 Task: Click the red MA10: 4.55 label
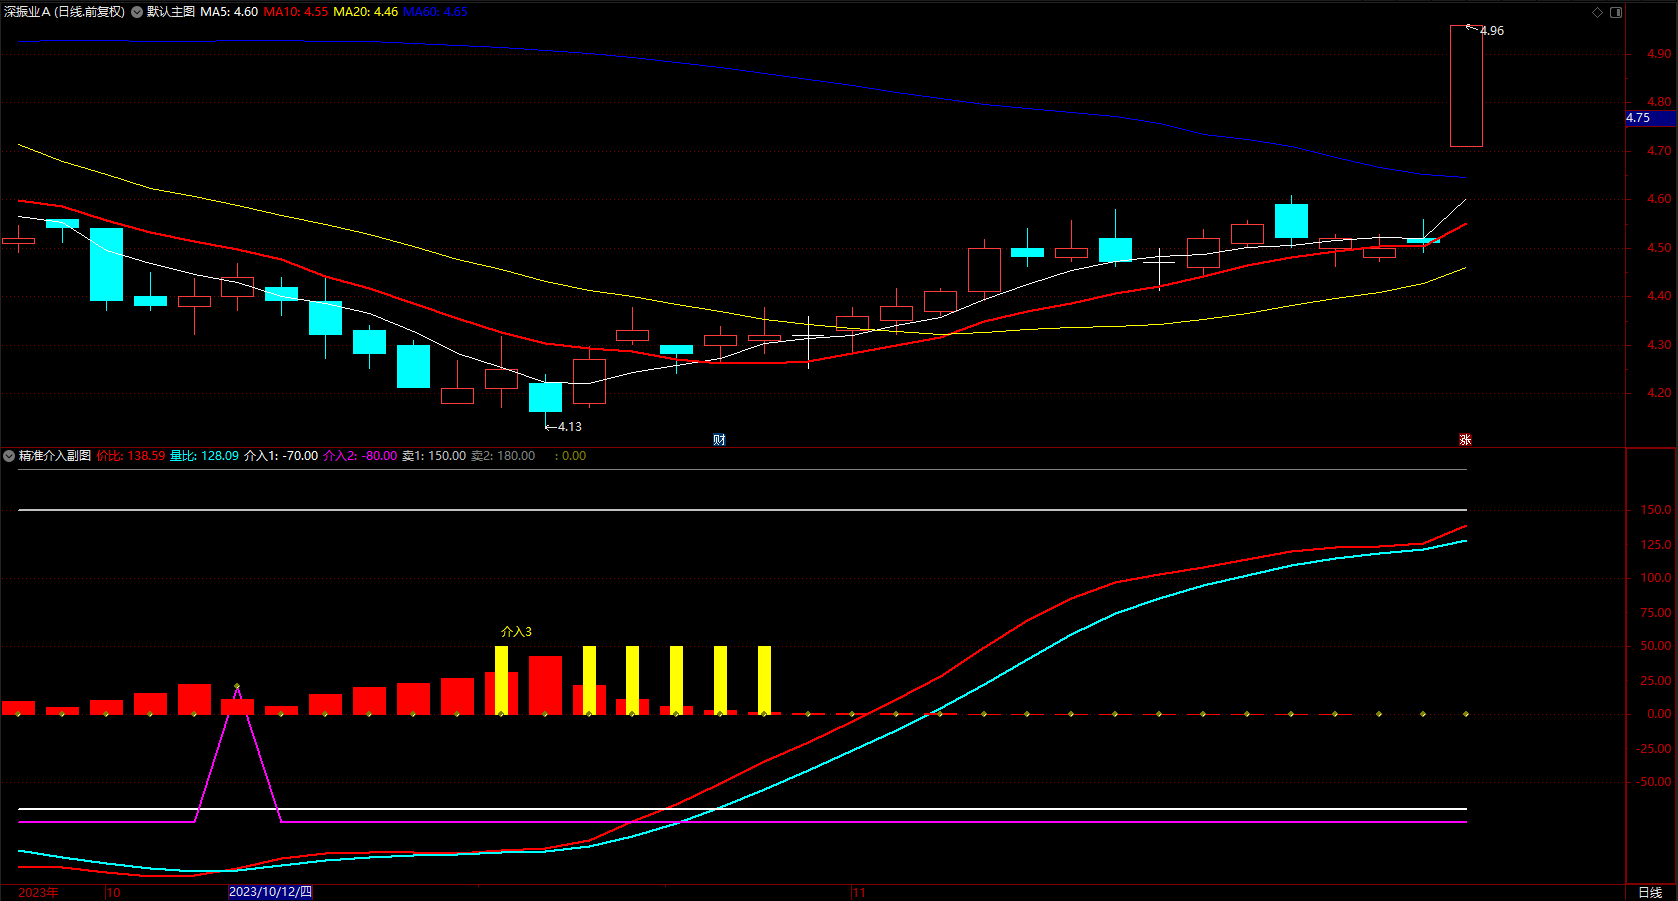[x=296, y=12]
